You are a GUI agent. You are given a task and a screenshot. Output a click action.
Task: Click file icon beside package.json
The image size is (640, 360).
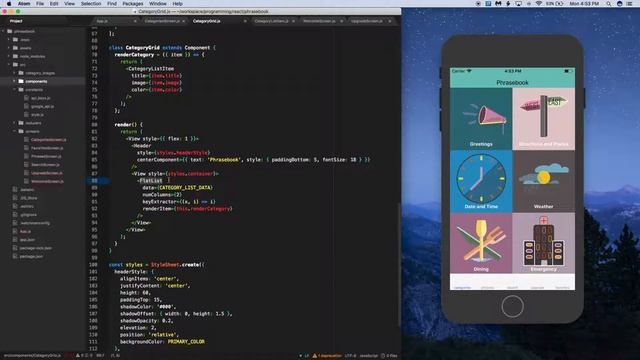16,256
